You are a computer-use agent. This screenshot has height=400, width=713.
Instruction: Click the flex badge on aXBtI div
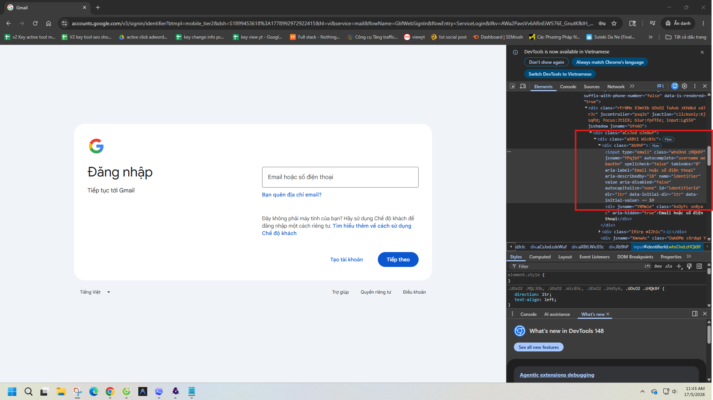pos(668,140)
